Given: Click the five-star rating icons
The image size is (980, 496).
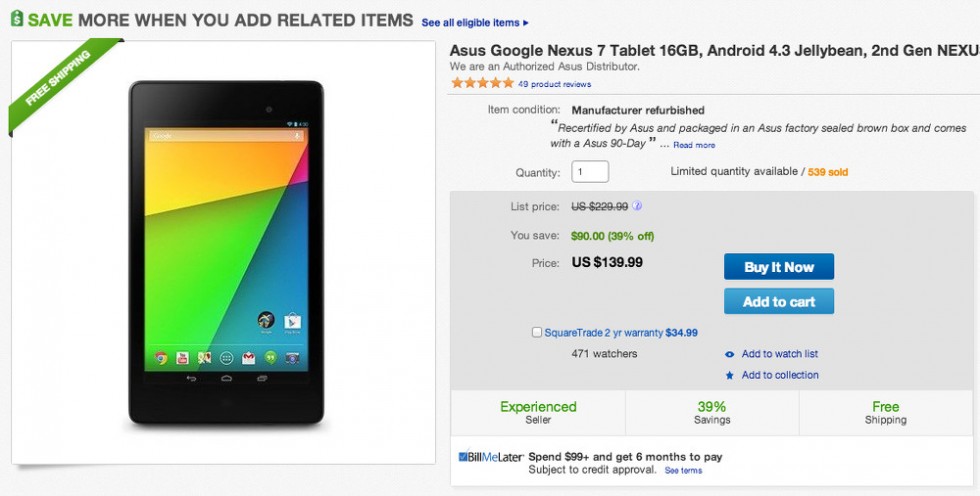Looking at the screenshot, I should click(482, 84).
